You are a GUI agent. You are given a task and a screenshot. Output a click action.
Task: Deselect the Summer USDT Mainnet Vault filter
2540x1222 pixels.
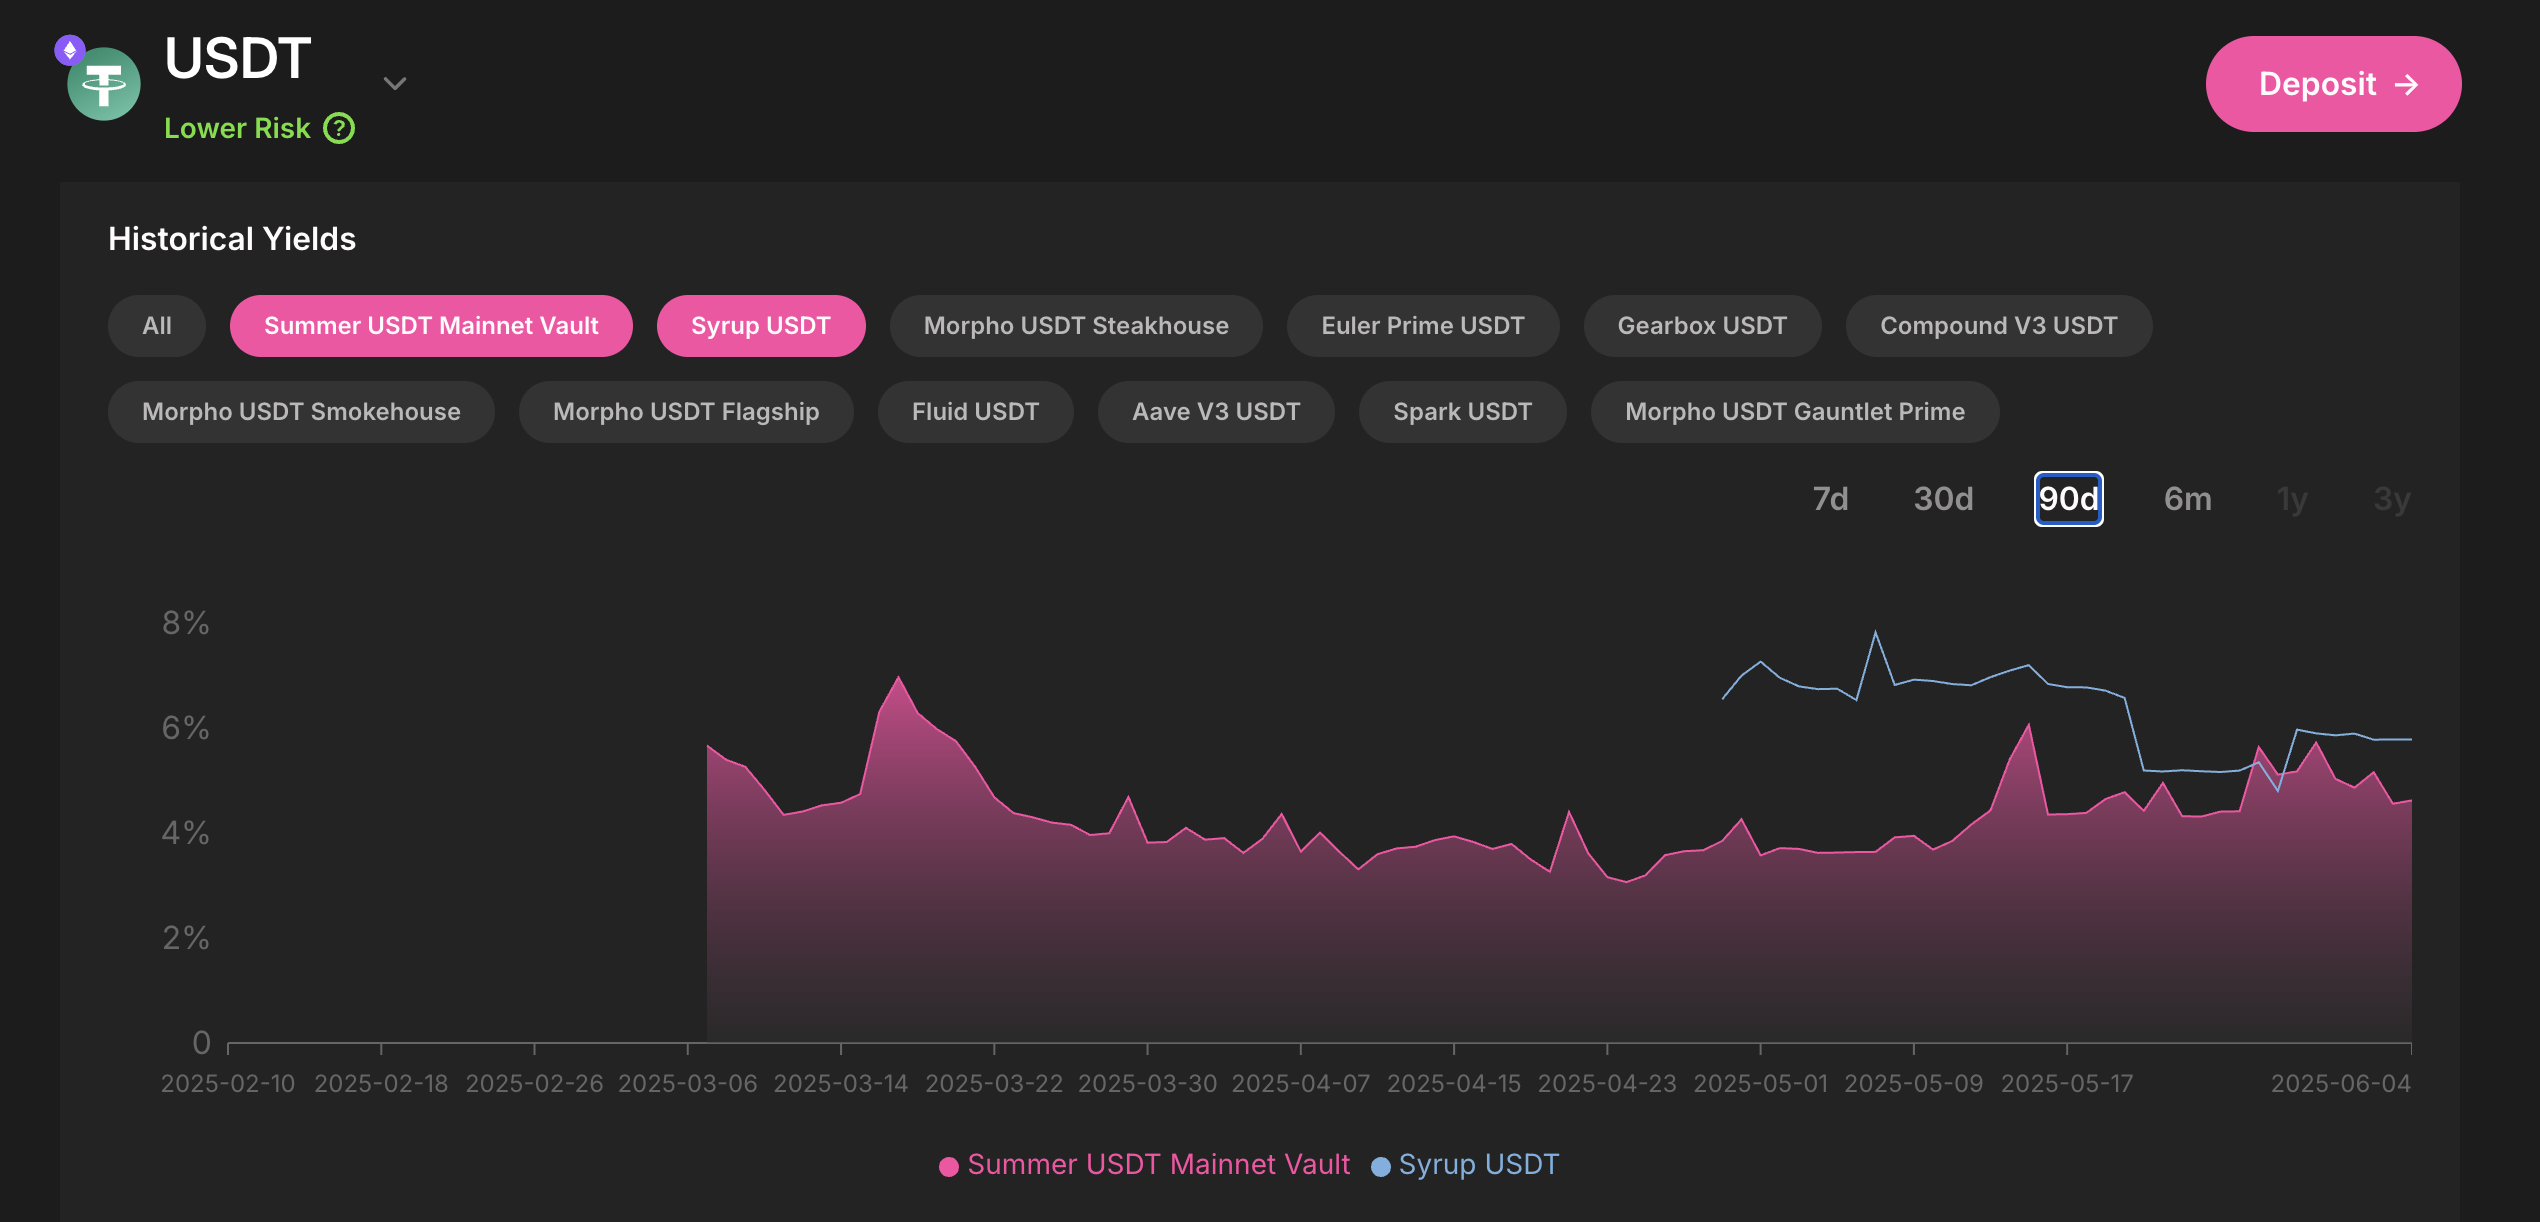pyautogui.click(x=431, y=326)
